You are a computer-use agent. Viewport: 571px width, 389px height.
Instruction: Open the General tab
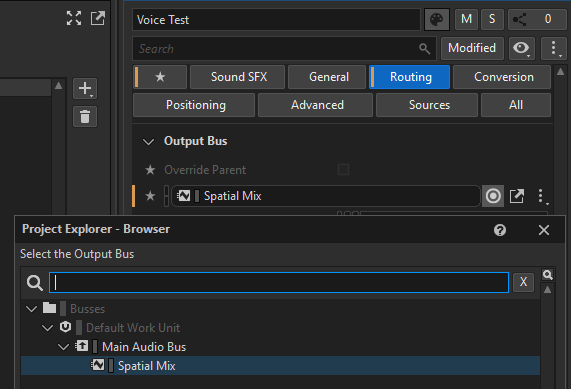[327, 77]
